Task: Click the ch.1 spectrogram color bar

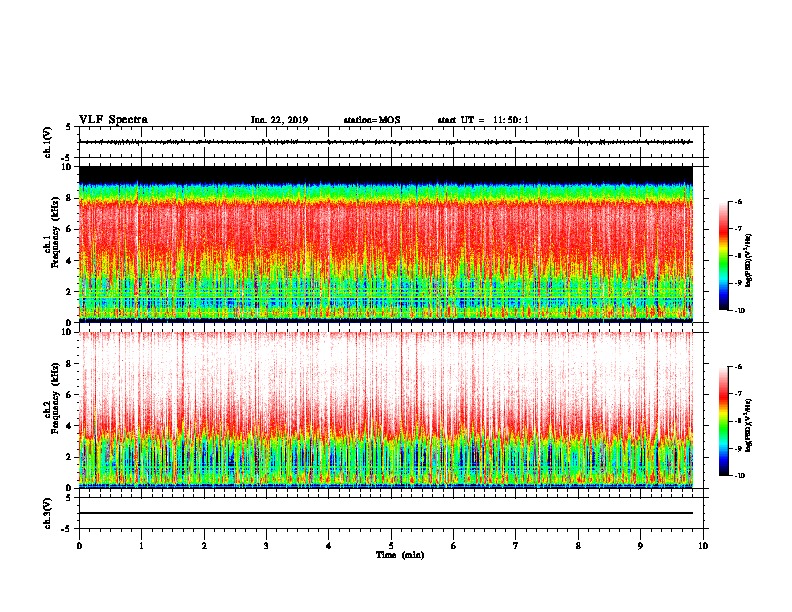Action: 723,256
